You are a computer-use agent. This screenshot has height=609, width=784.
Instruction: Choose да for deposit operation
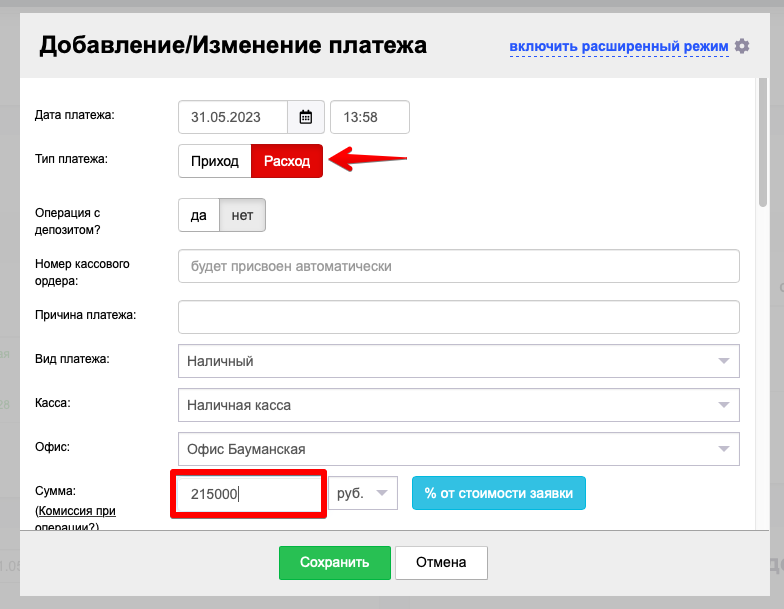click(198, 215)
